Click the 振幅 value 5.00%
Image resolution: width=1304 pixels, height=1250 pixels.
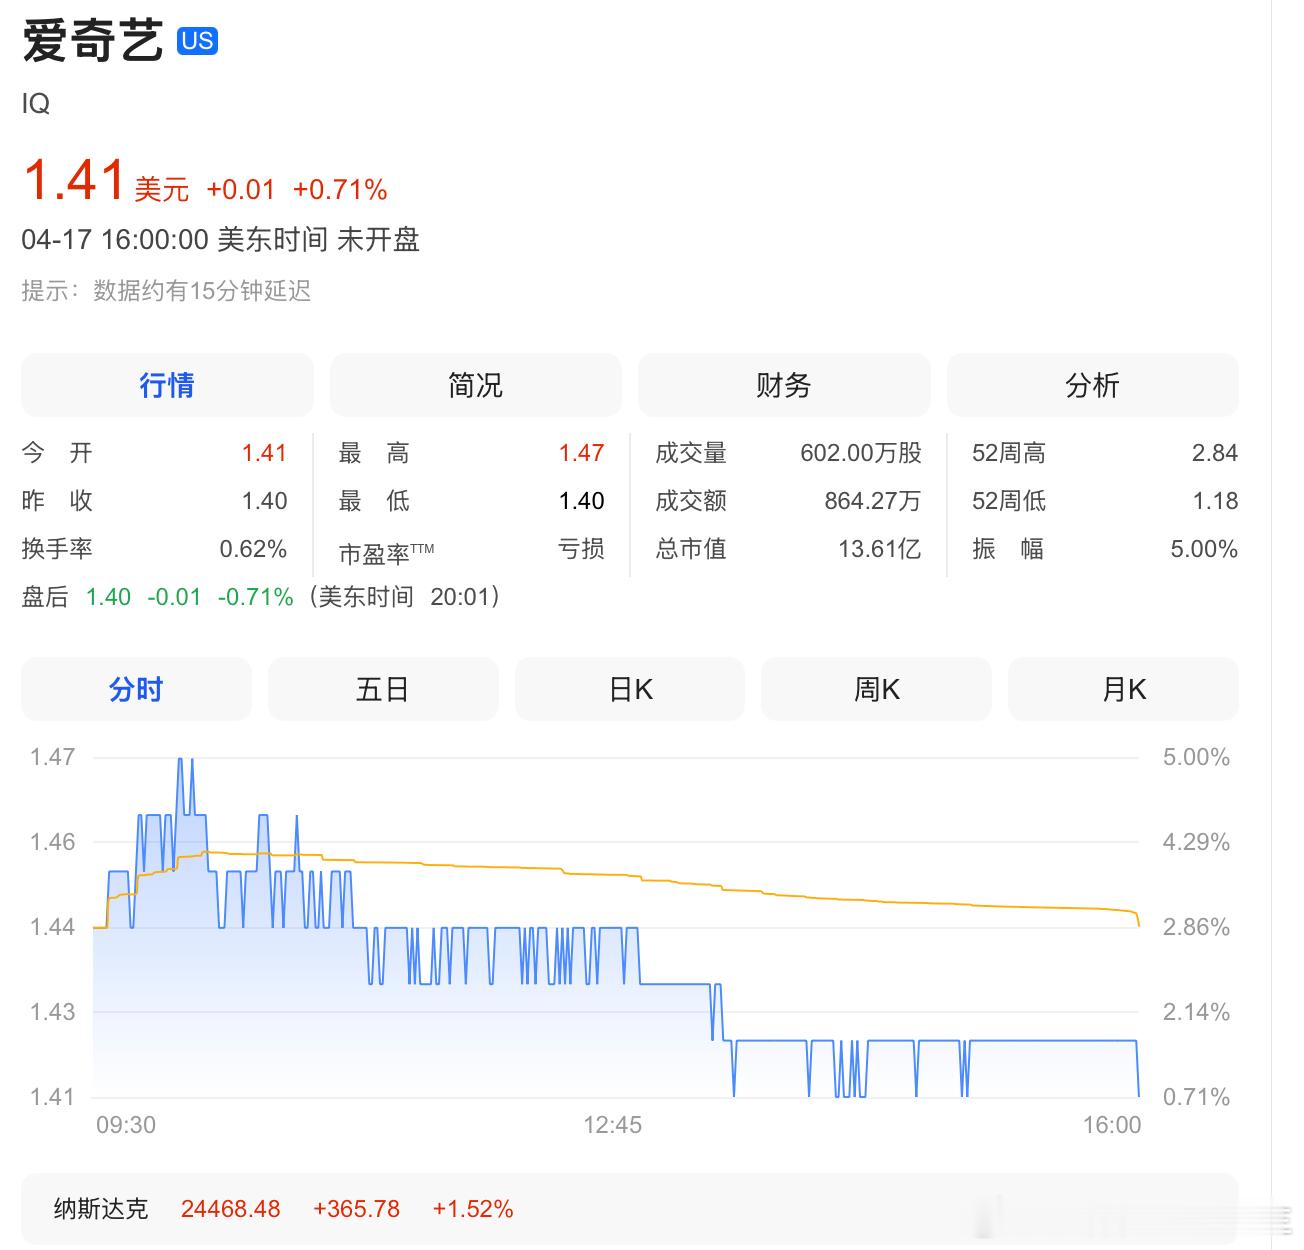pos(1204,549)
